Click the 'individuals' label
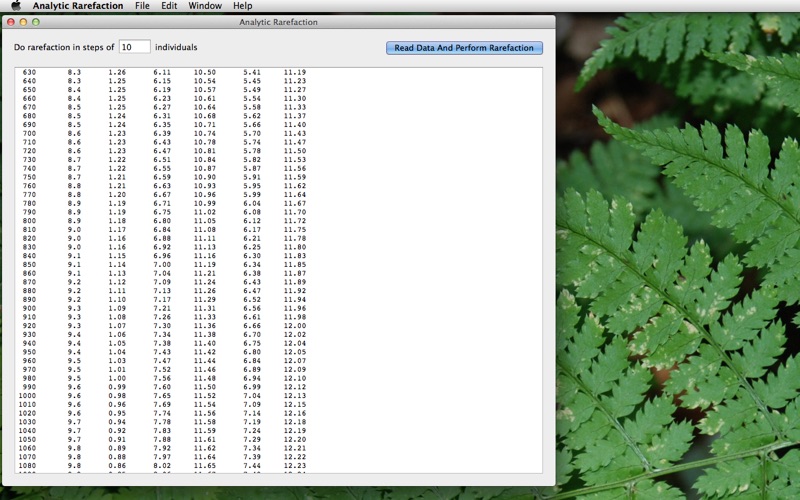The height and width of the screenshot is (500, 800). click(x=176, y=47)
